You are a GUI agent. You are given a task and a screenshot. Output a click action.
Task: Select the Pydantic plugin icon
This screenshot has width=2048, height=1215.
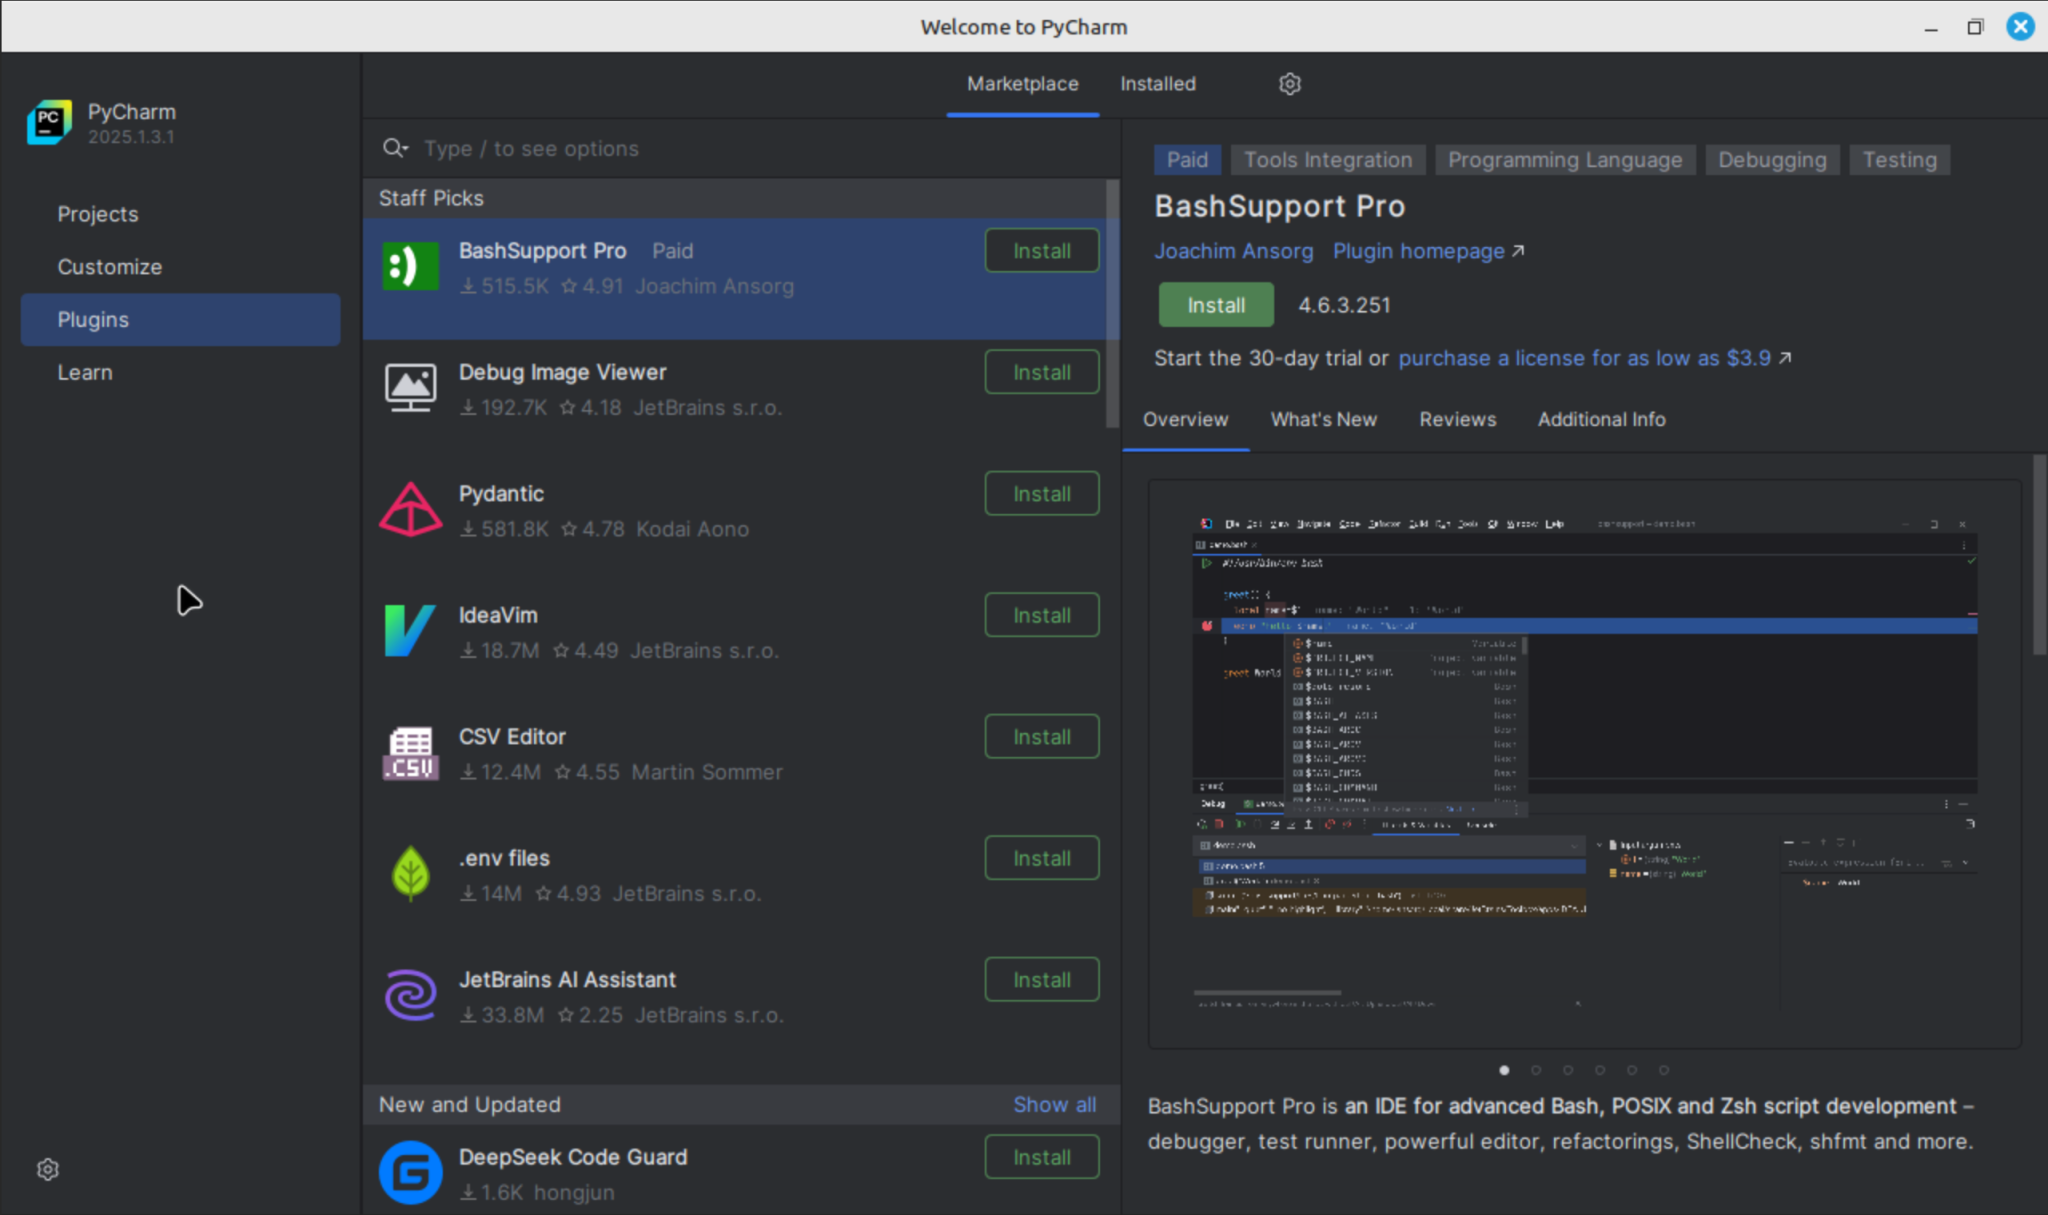[x=410, y=508]
